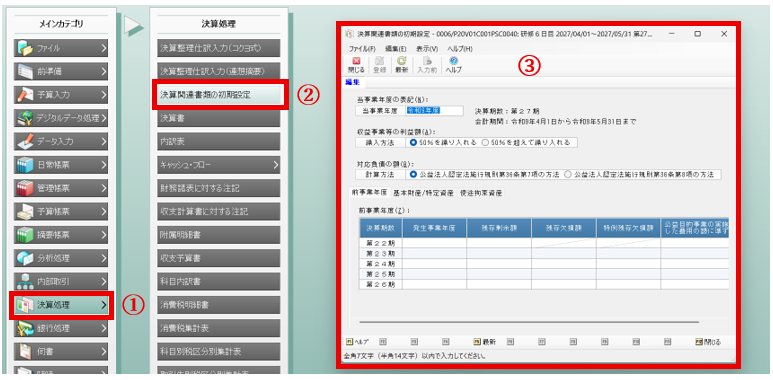Open the 表示(V) menu
773x380 pixels.
click(427, 49)
